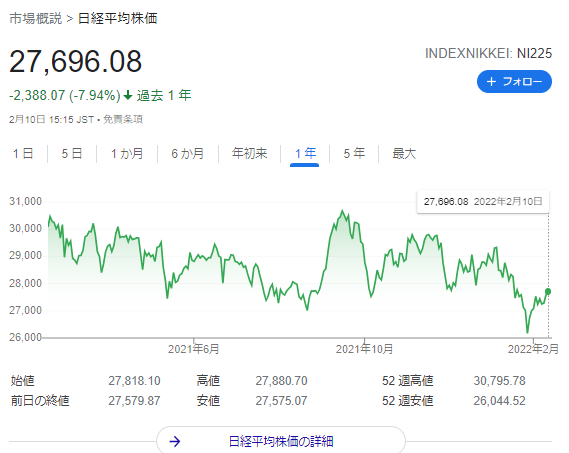Switch chart to 1か月 range

click(x=127, y=154)
